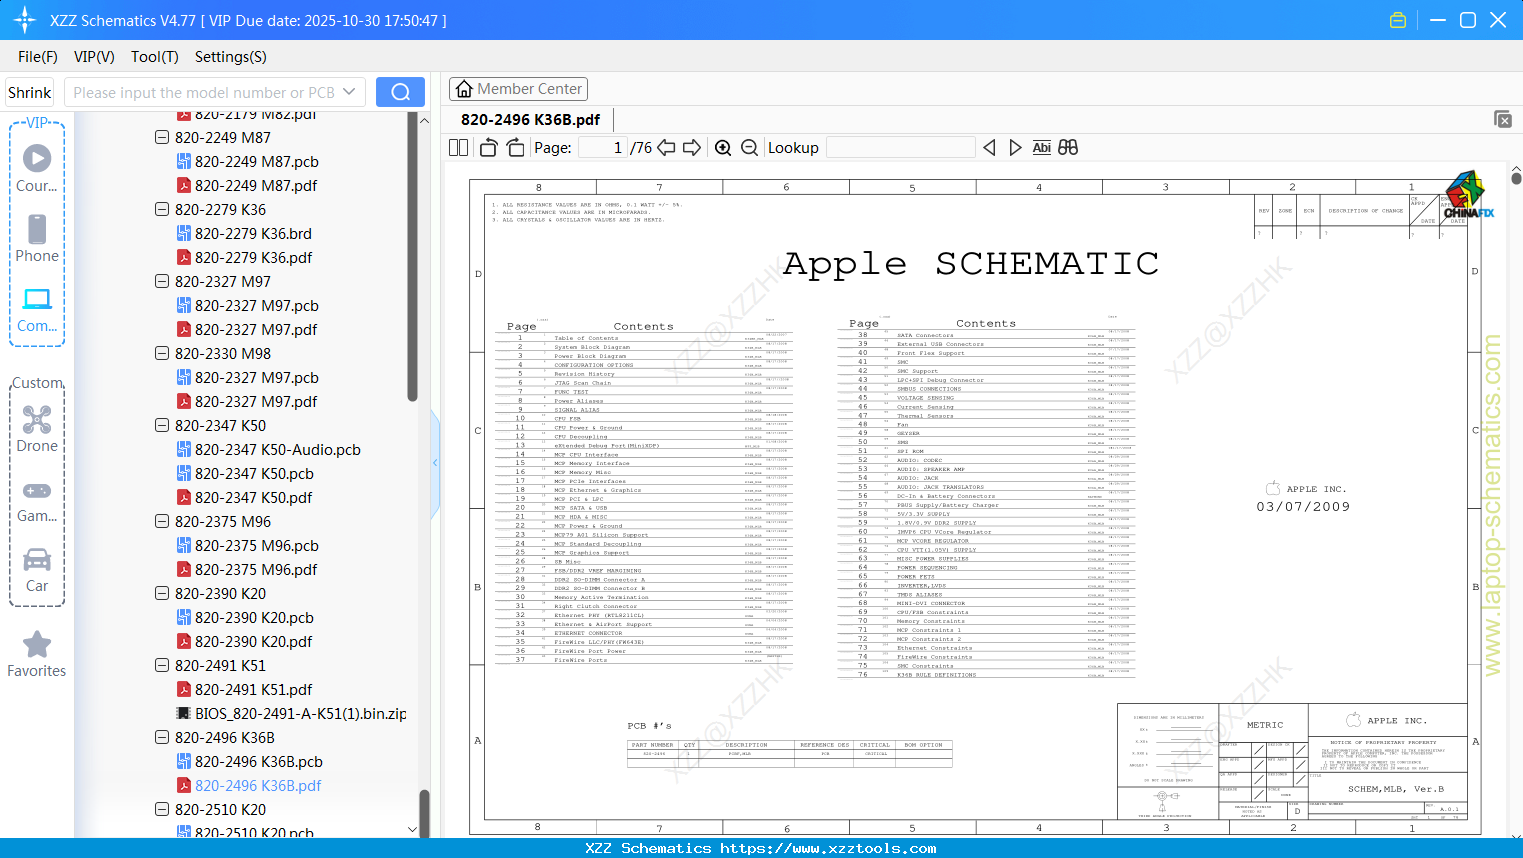Rotate the page counterclockwise
The image size is (1523, 858).
[489, 148]
